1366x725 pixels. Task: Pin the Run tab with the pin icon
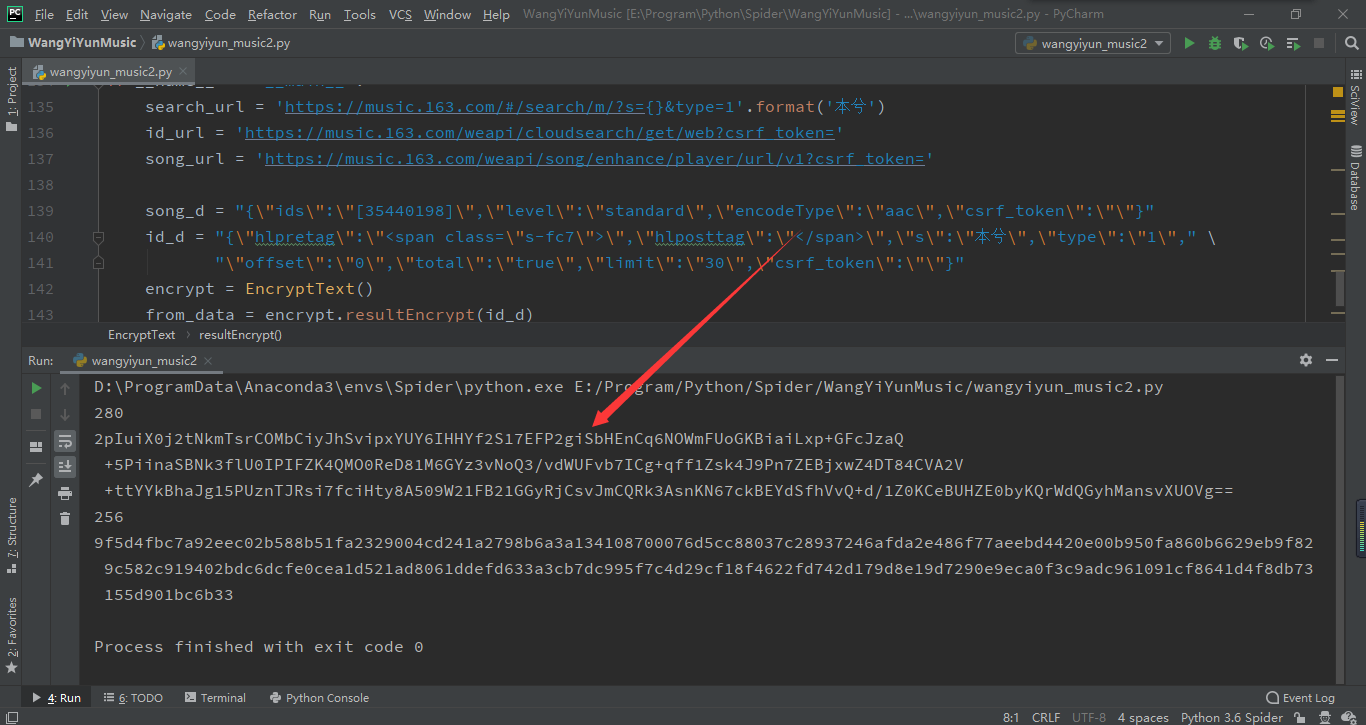(36, 480)
